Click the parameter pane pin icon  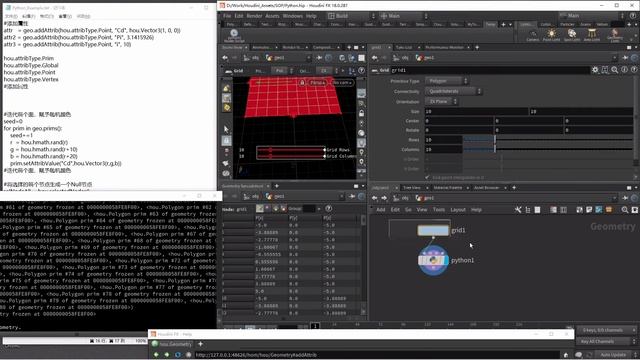coord(625,58)
